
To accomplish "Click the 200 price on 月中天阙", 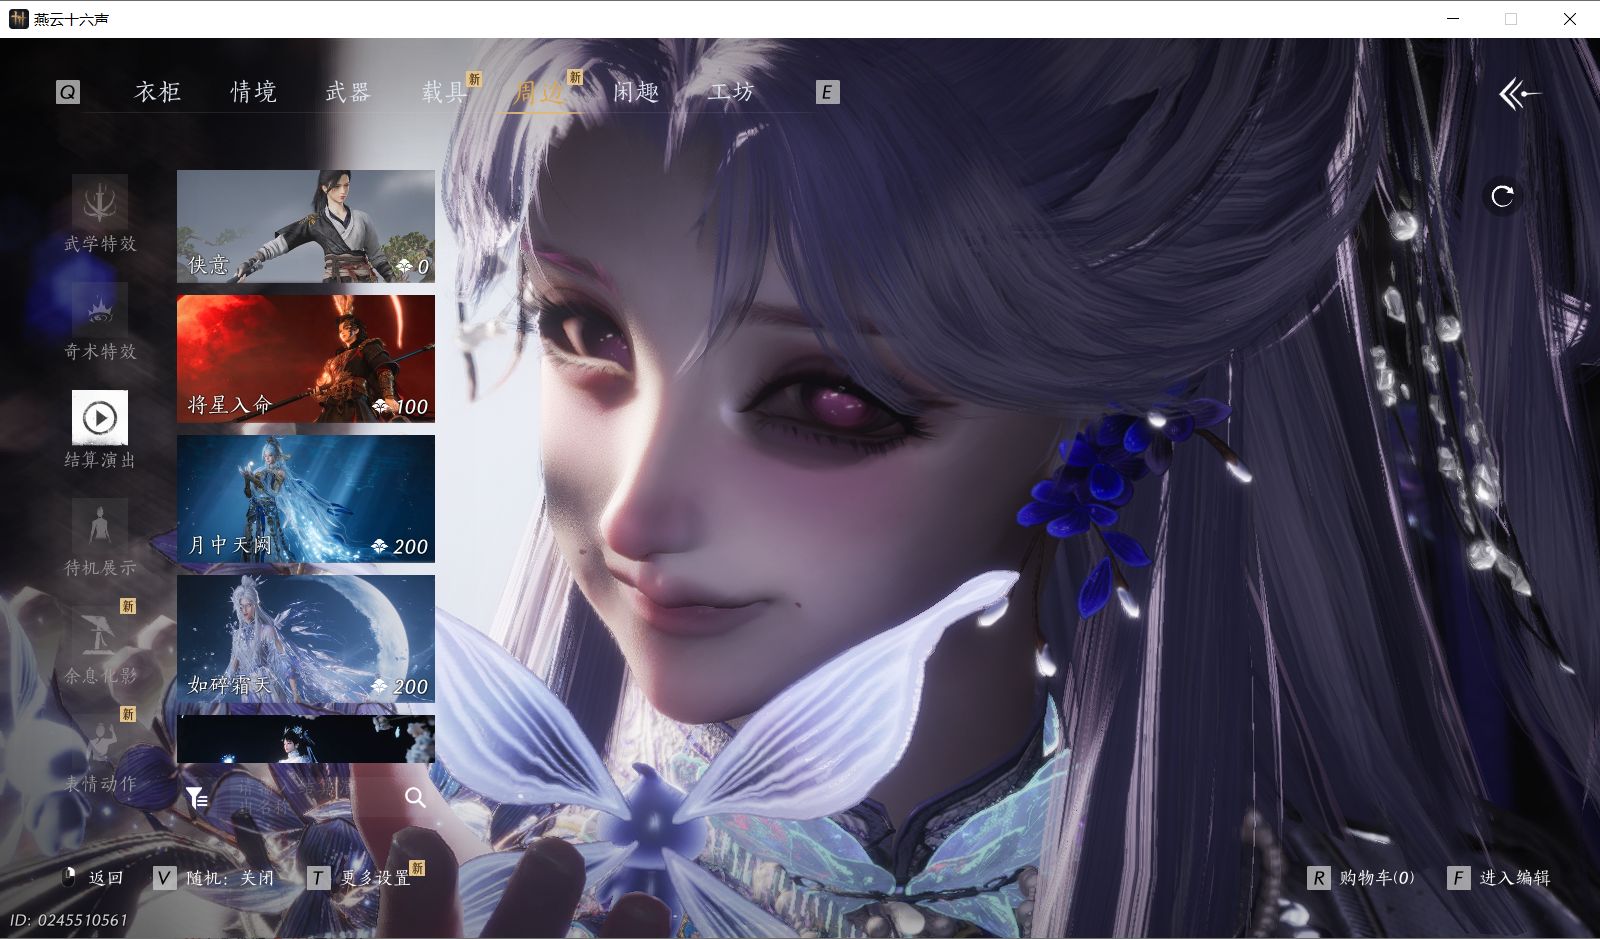I will [x=410, y=547].
